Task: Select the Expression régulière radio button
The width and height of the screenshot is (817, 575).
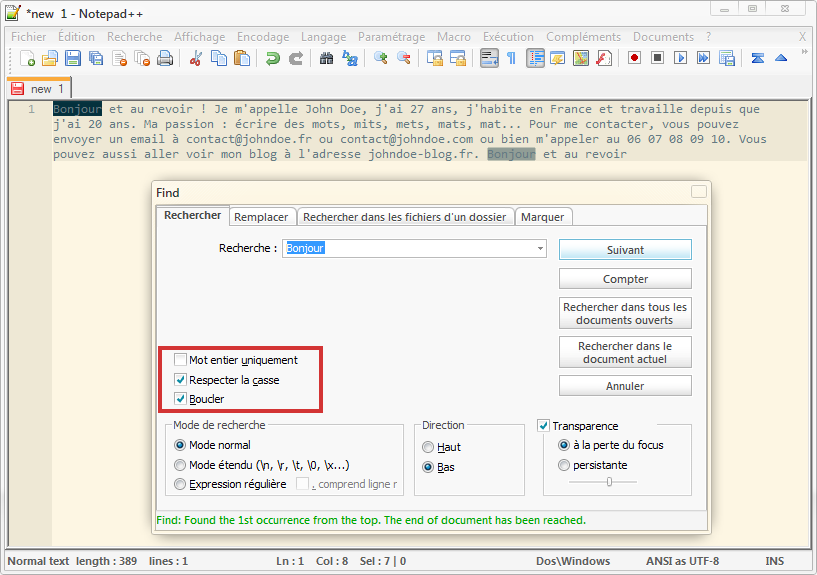Action: pos(180,484)
